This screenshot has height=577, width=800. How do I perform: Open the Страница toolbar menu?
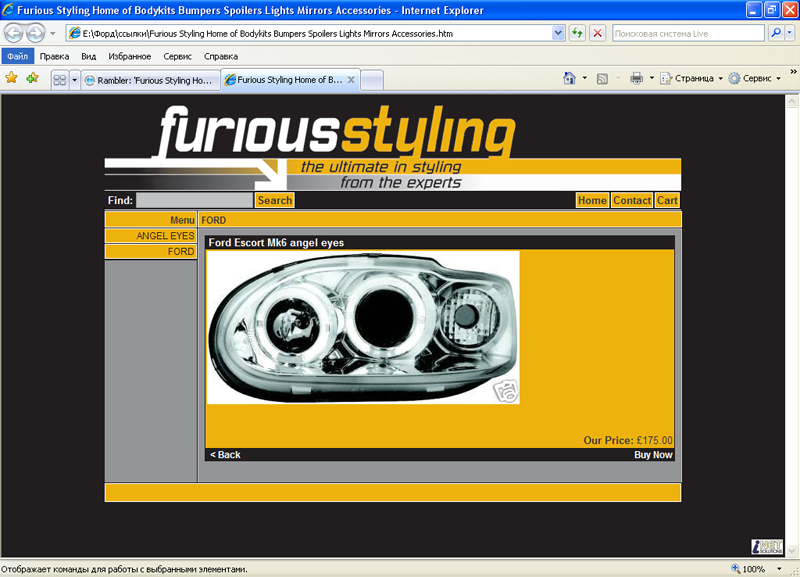click(x=692, y=78)
